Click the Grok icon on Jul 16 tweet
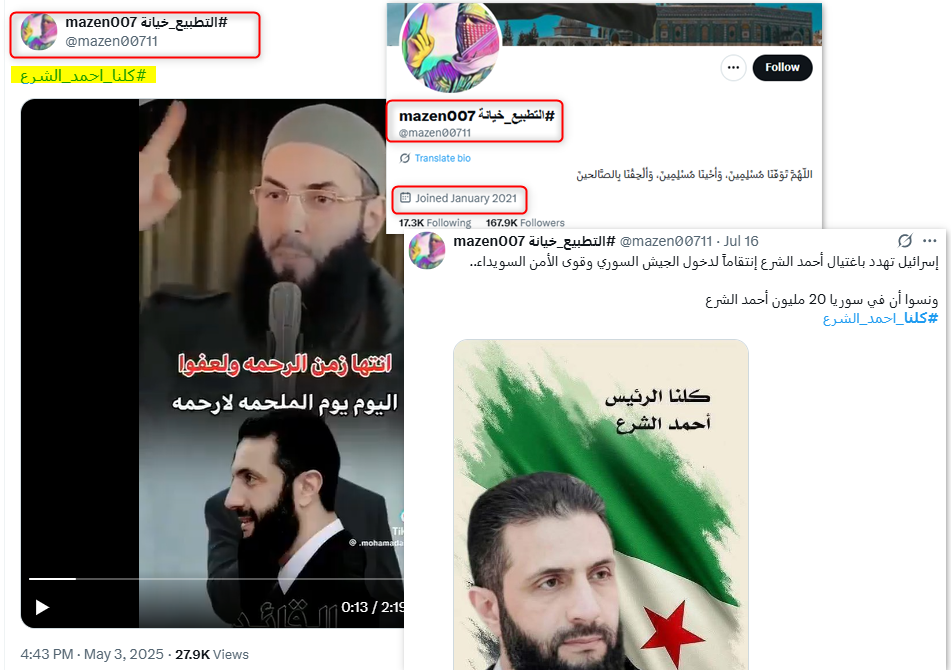 (x=904, y=241)
